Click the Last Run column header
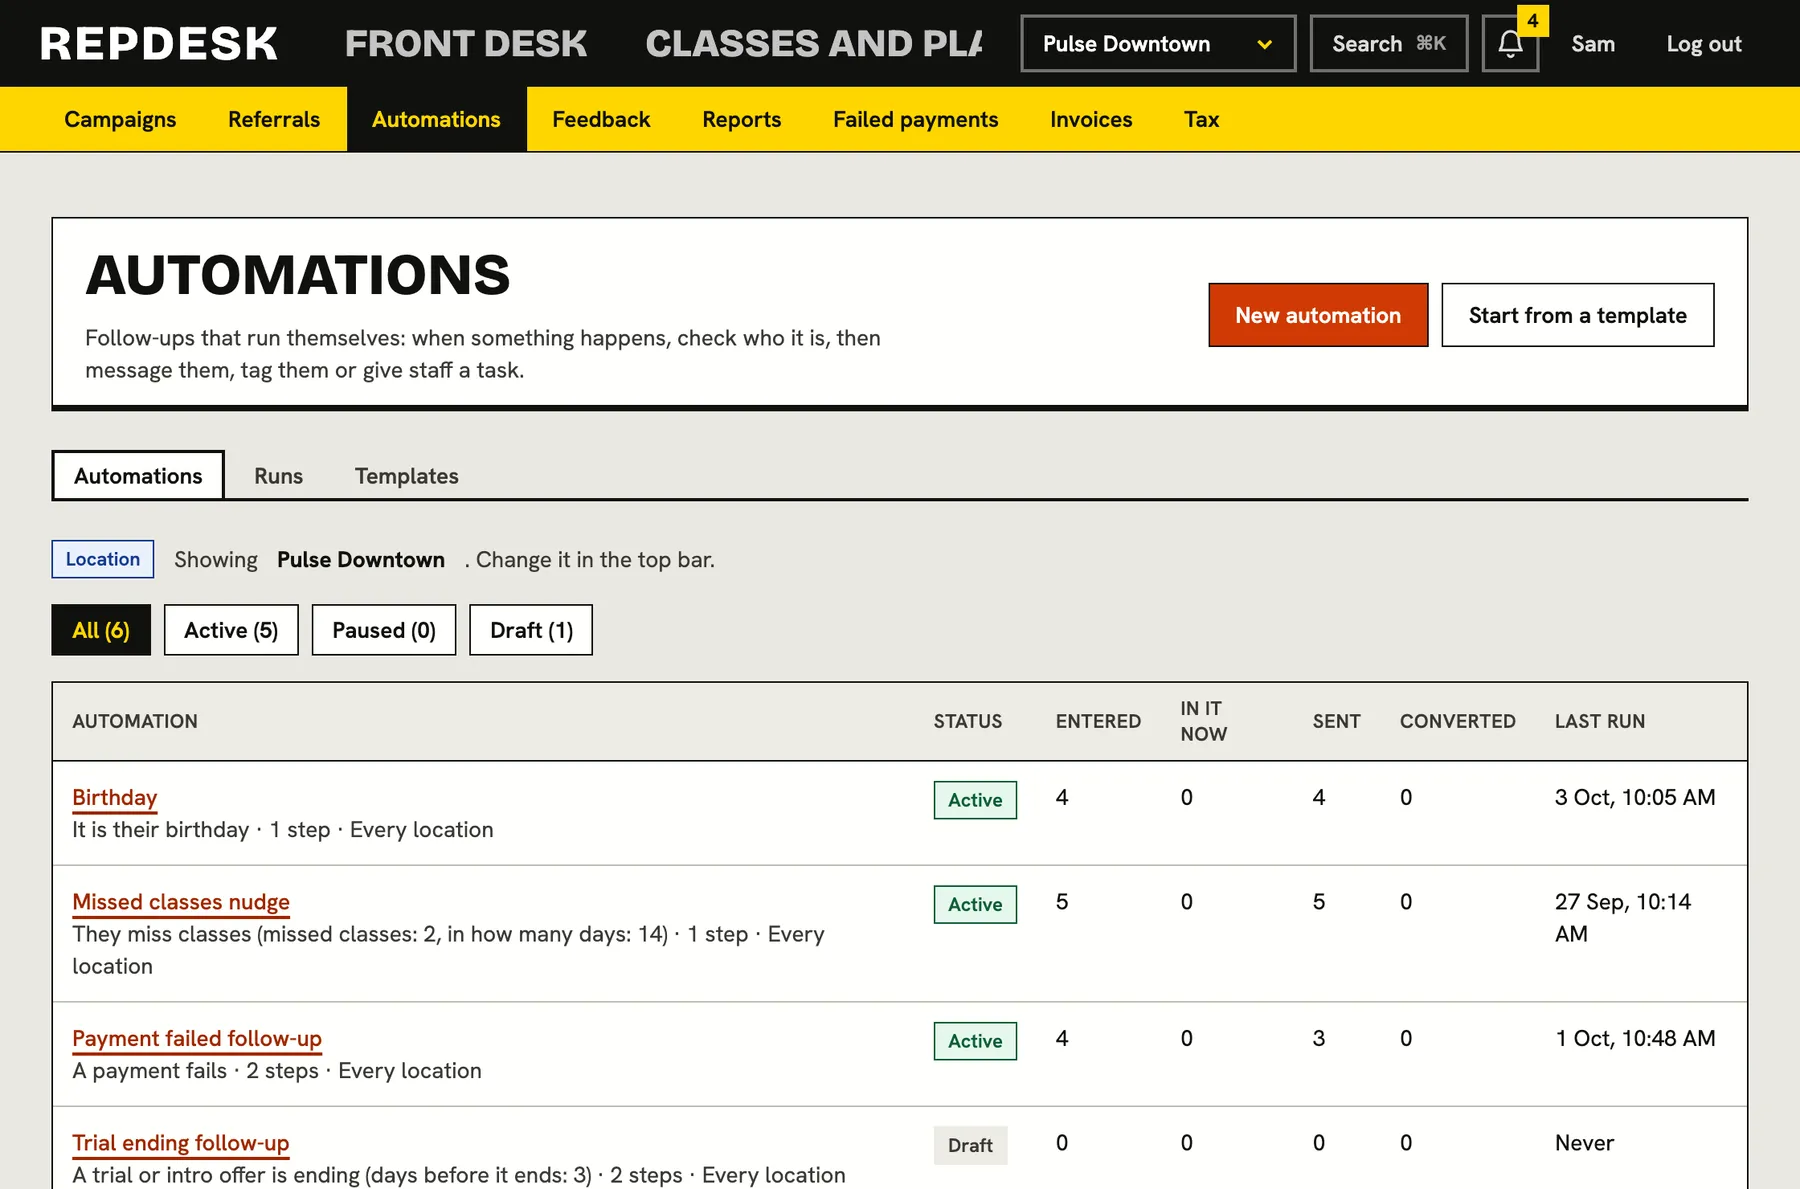 pyautogui.click(x=1600, y=721)
